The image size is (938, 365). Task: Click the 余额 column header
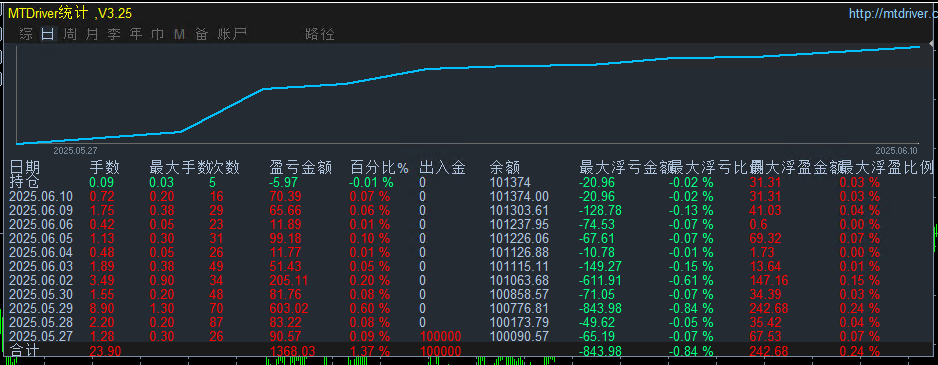(505, 168)
